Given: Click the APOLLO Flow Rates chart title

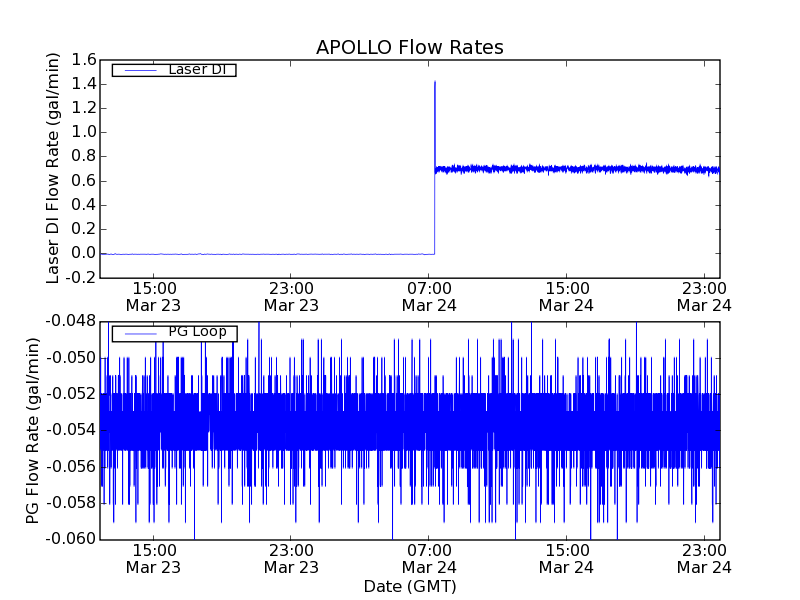Looking at the screenshot, I should pos(409,48).
